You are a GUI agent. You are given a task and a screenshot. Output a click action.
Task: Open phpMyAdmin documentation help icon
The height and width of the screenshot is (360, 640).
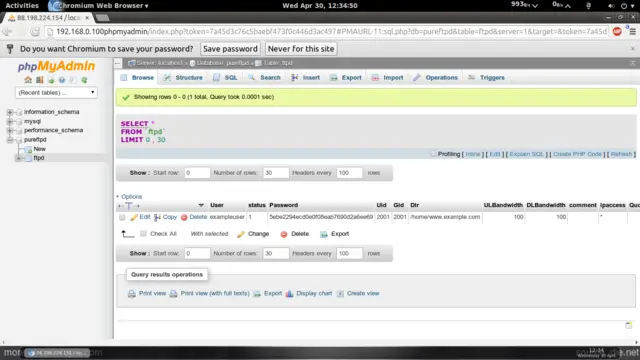coord(62,80)
